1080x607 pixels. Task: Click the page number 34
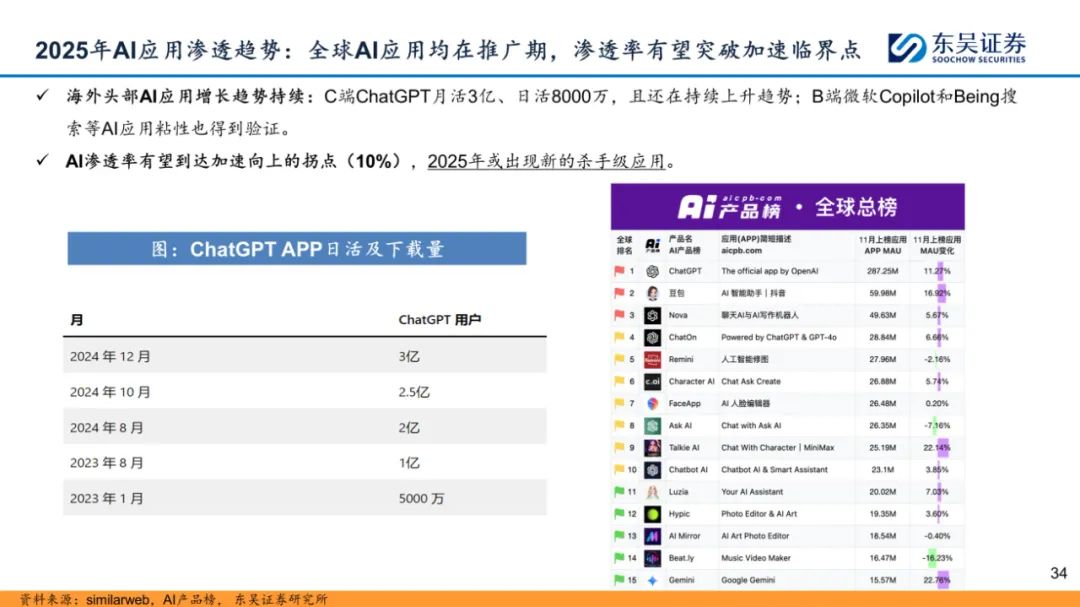pyautogui.click(x=1059, y=573)
